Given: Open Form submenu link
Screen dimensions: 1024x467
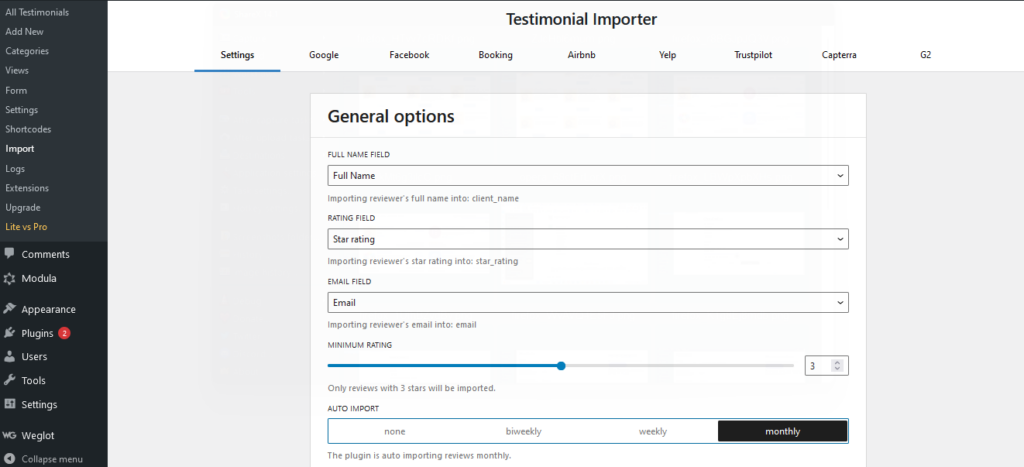Looking at the screenshot, I should click(16, 90).
